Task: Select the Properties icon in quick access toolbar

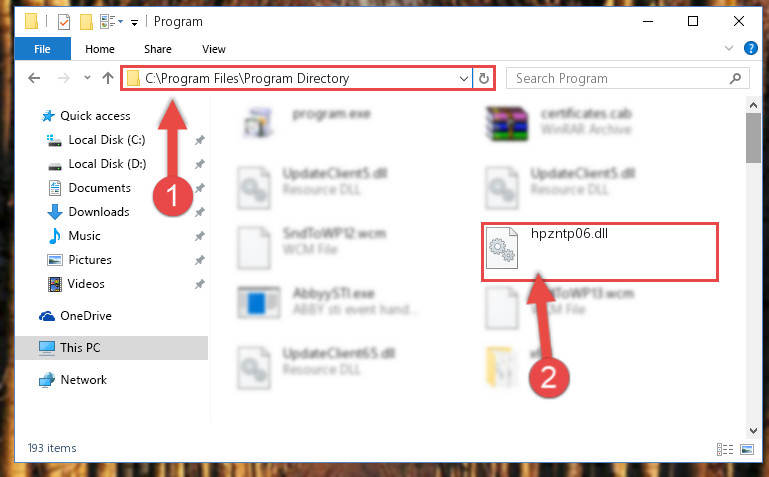Action: coord(64,22)
